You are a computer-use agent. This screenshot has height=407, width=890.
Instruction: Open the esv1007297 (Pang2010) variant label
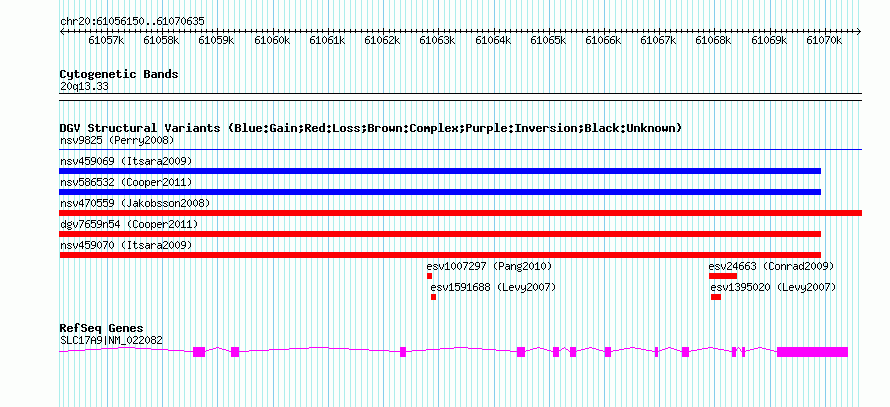click(489, 266)
